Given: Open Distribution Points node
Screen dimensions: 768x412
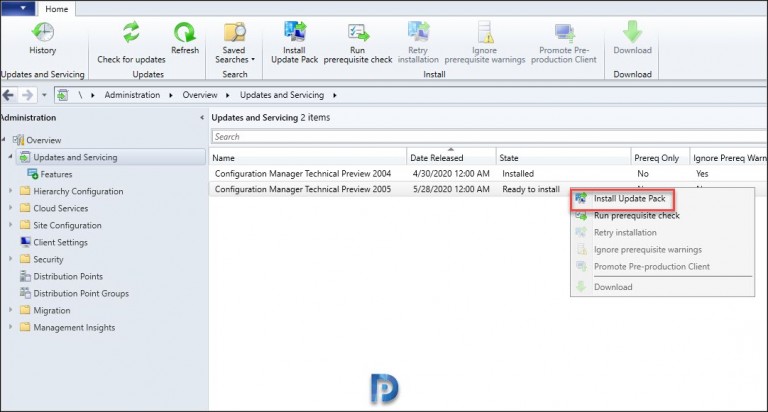Looking at the screenshot, I should pyautogui.click(x=68, y=276).
